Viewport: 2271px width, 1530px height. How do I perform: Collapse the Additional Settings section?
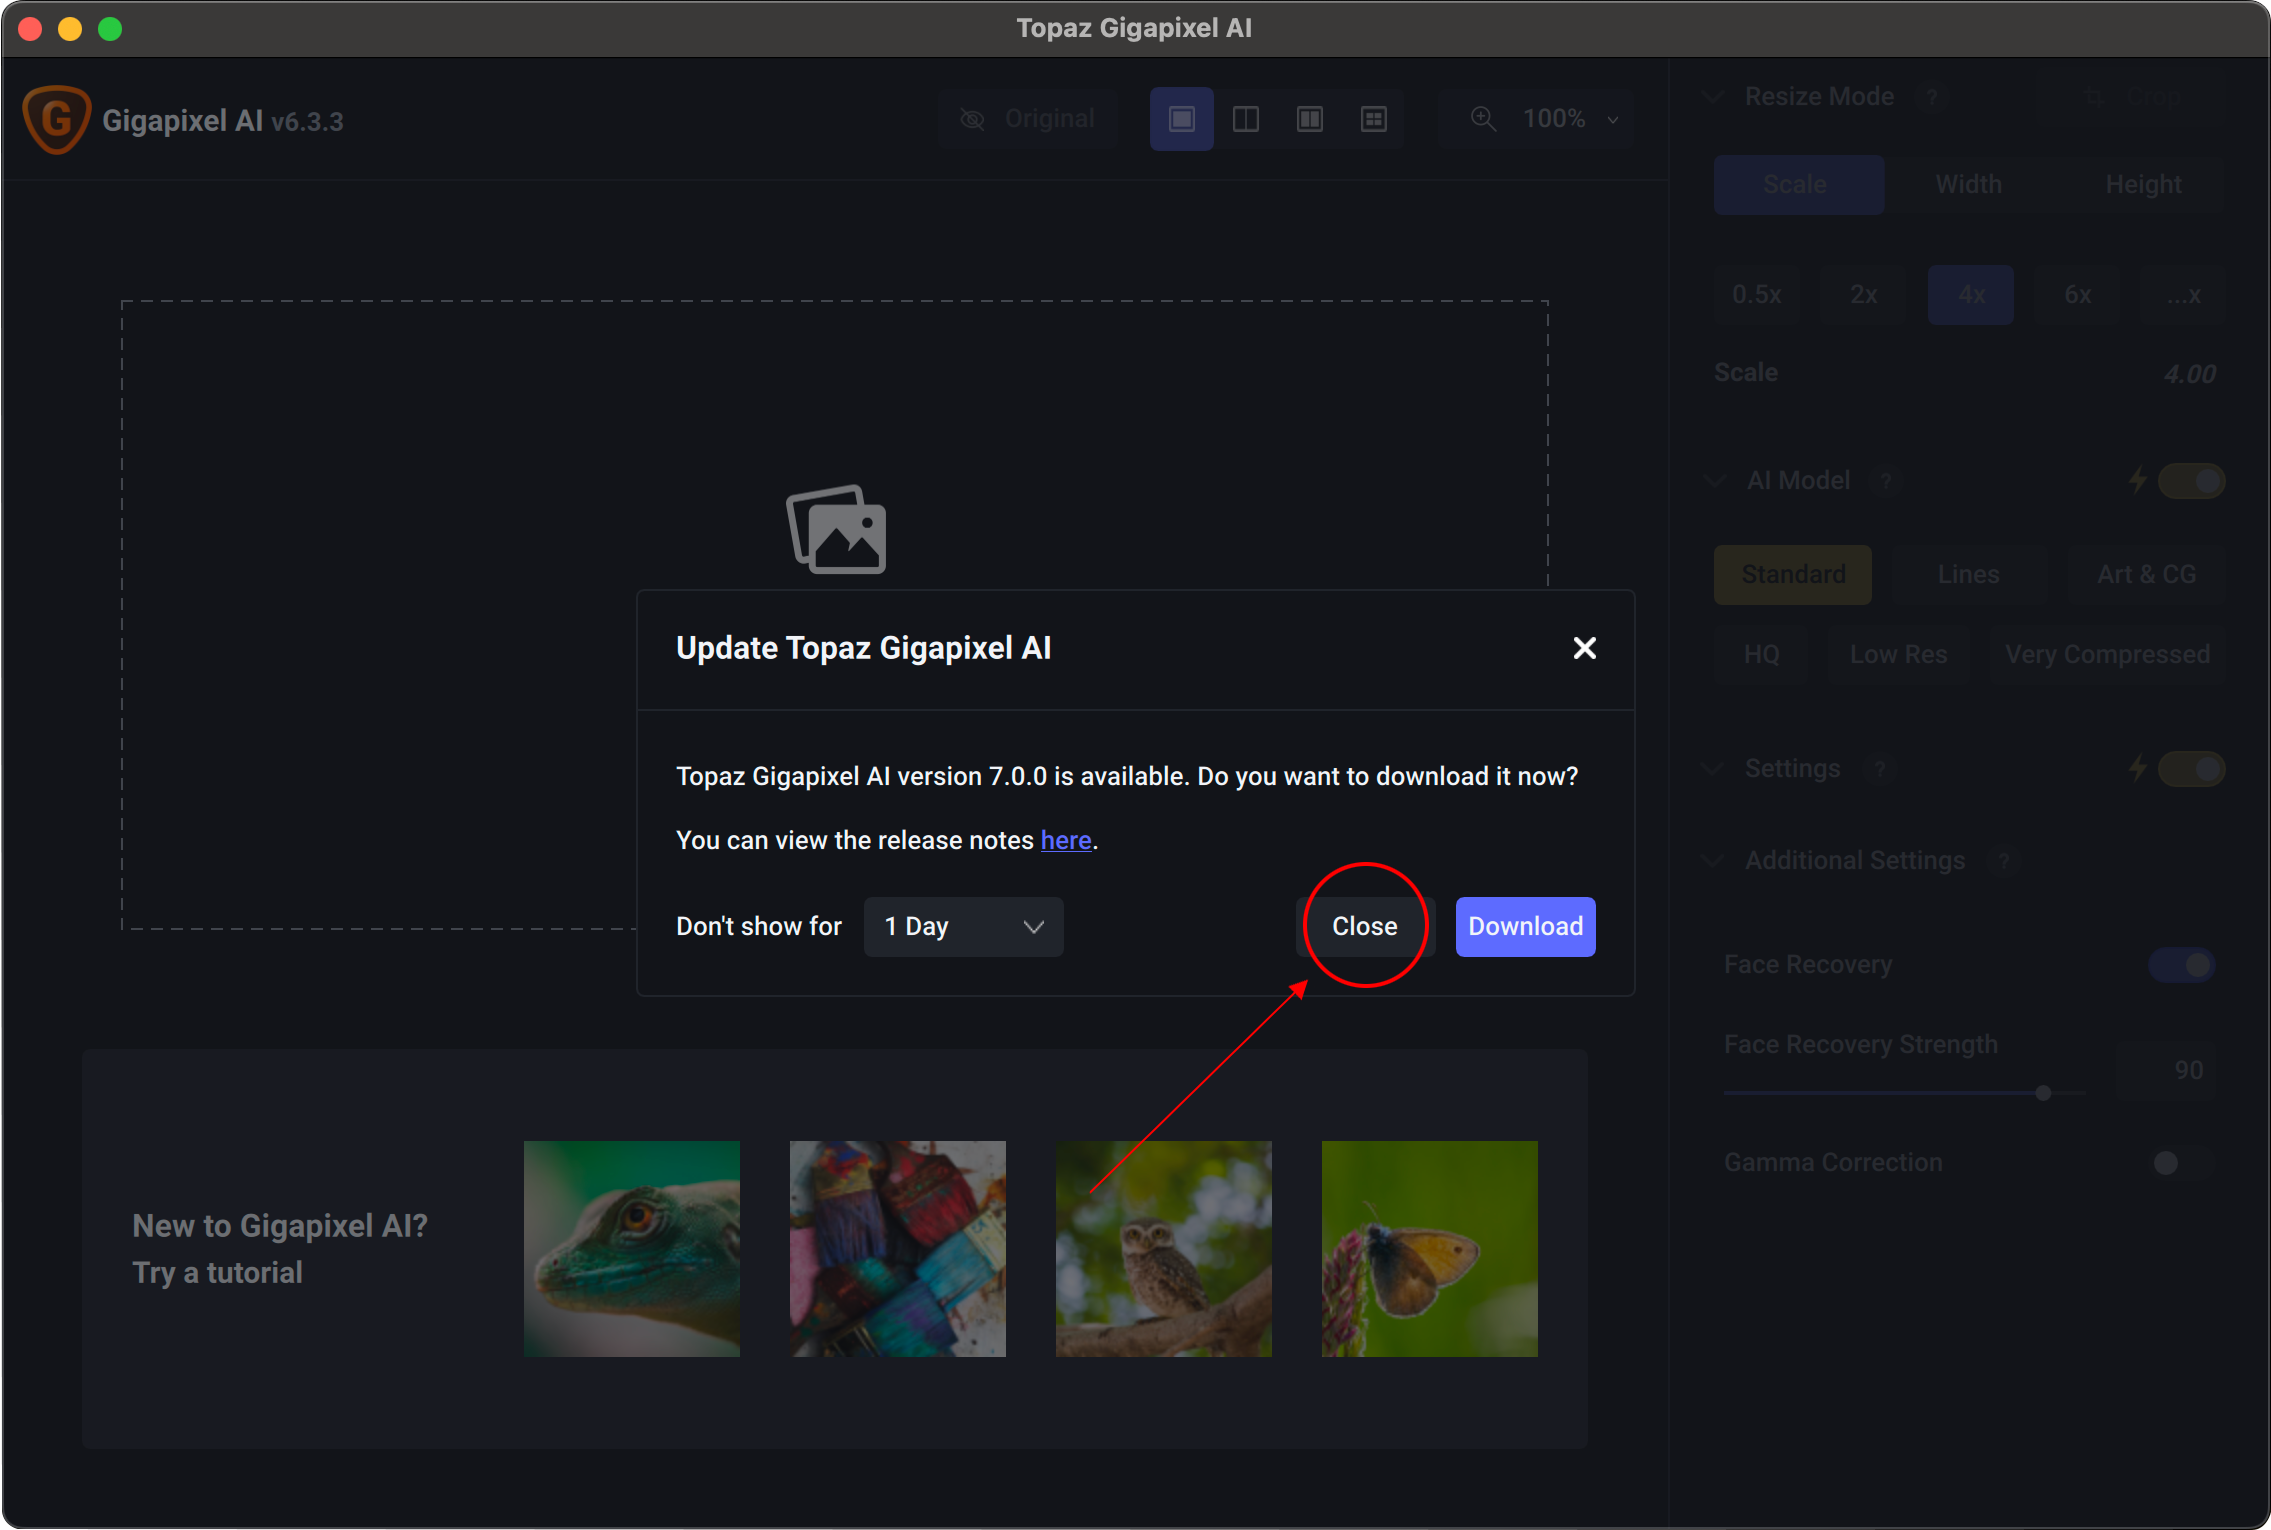coord(1713,861)
